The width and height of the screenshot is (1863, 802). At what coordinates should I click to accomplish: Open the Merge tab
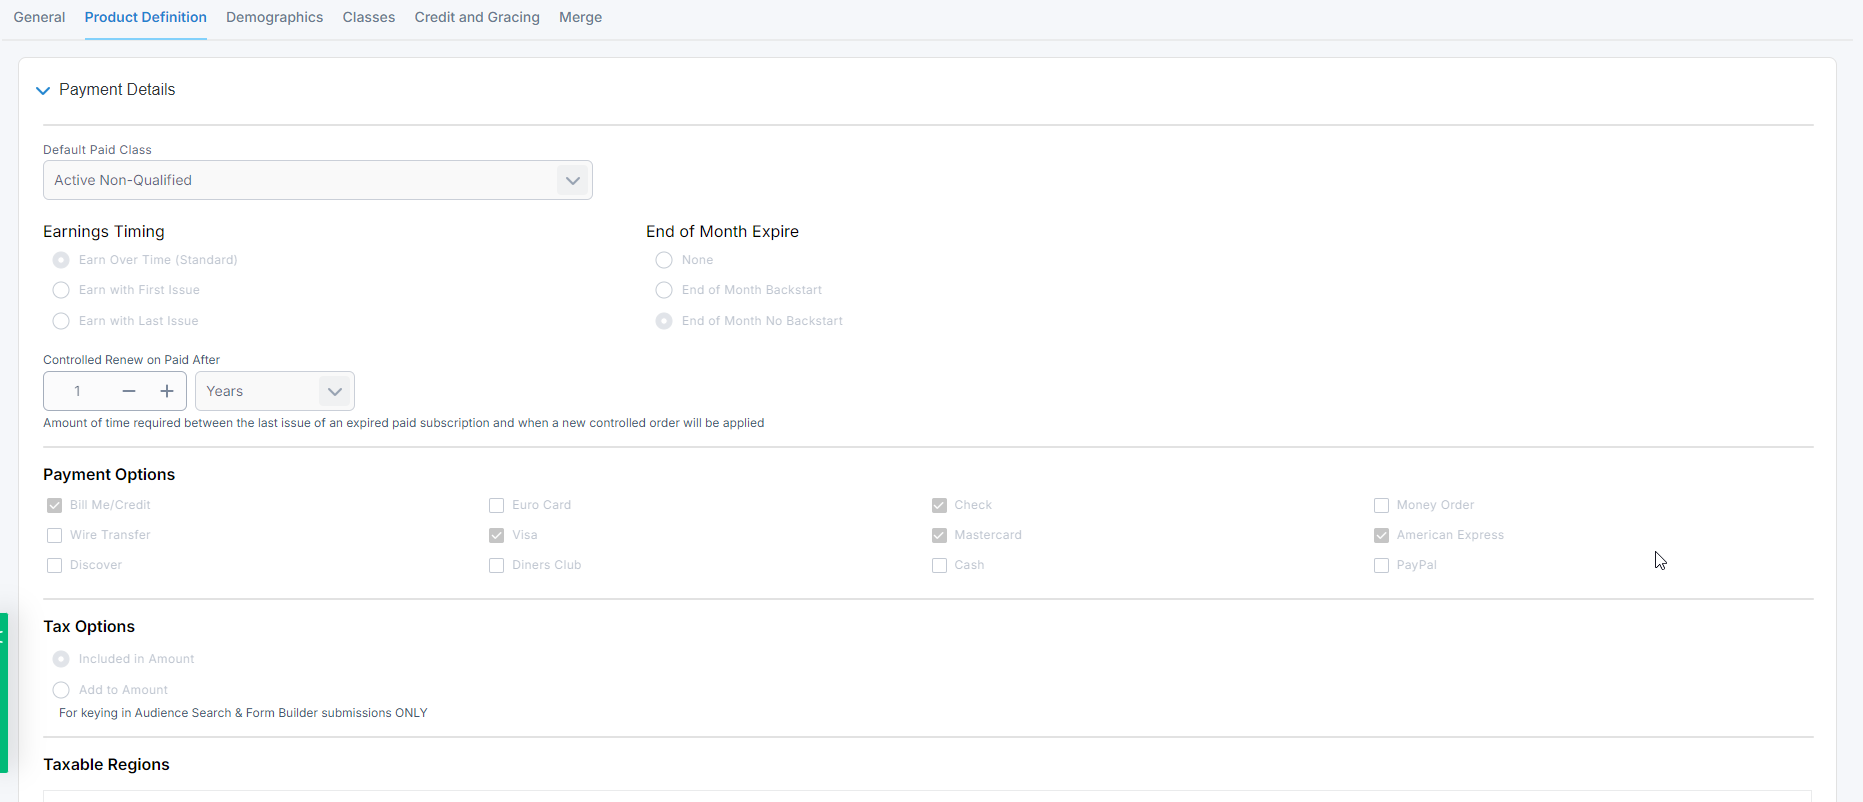click(580, 17)
